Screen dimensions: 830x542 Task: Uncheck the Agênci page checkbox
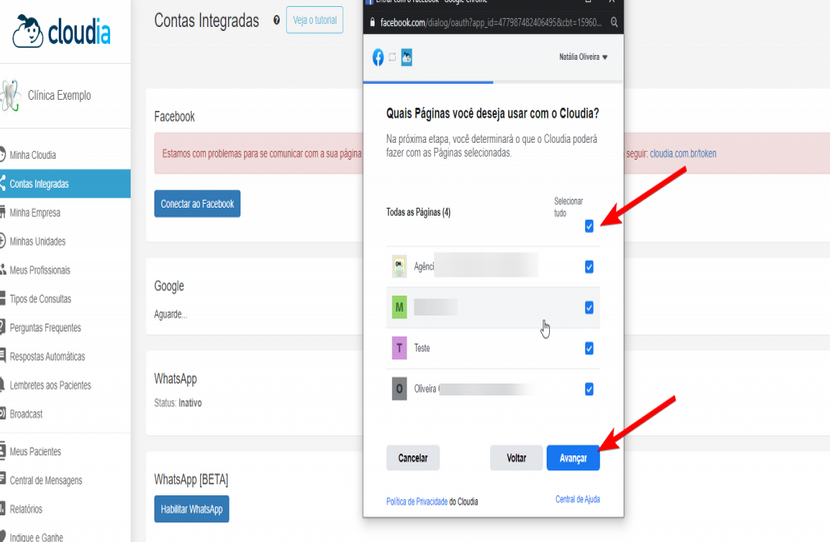pyautogui.click(x=589, y=267)
